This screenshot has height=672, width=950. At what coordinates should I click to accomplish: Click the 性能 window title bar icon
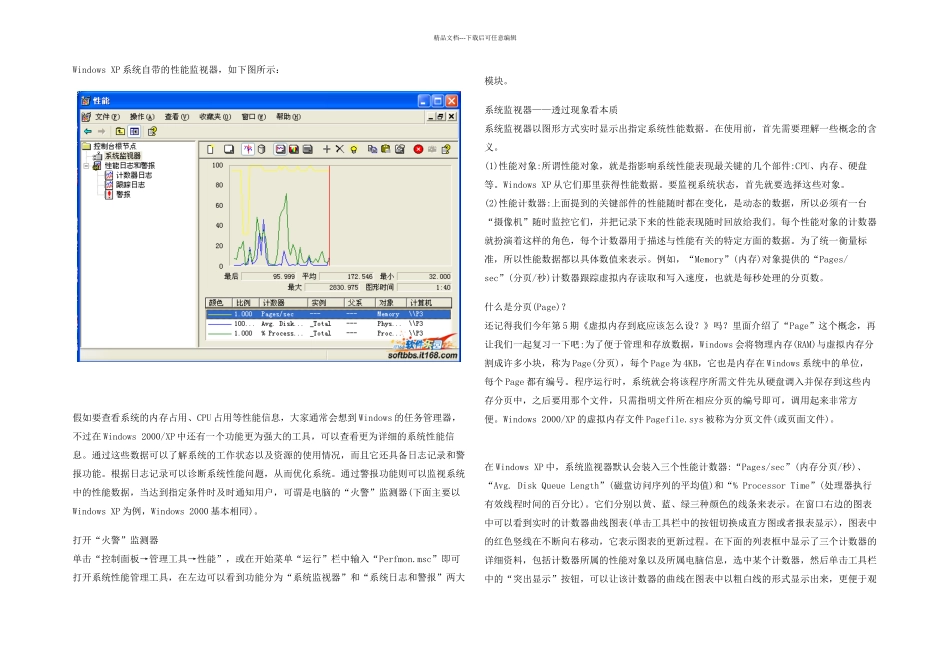(85, 101)
